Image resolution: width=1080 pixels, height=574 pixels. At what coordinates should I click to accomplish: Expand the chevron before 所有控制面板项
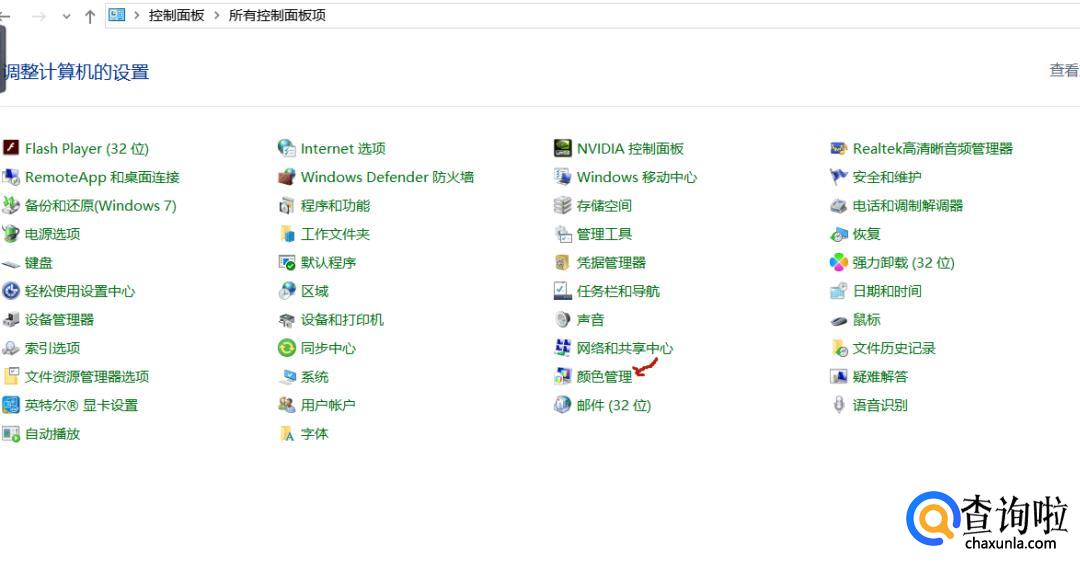(x=216, y=16)
